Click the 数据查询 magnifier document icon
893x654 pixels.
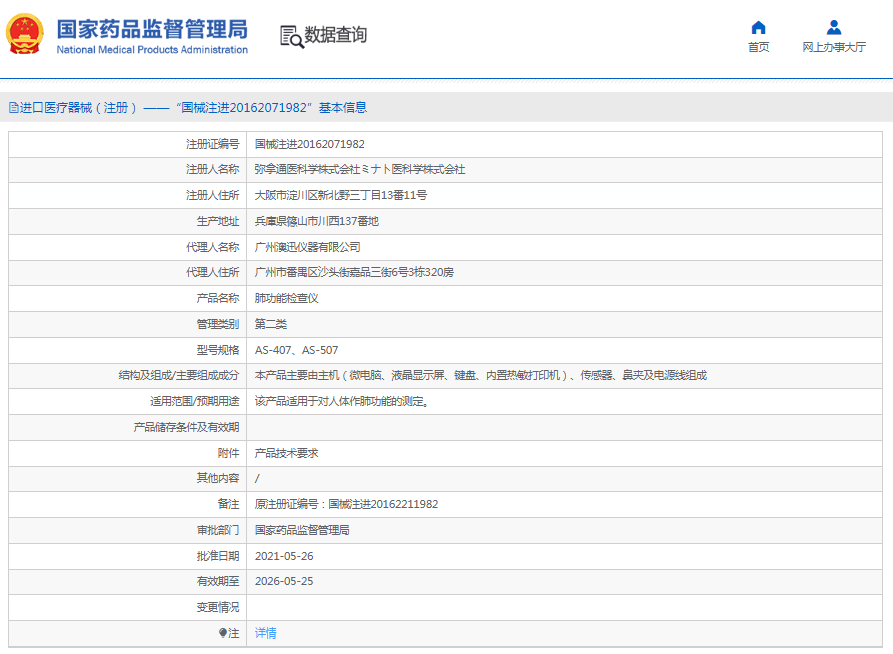[x=291, y=36]
